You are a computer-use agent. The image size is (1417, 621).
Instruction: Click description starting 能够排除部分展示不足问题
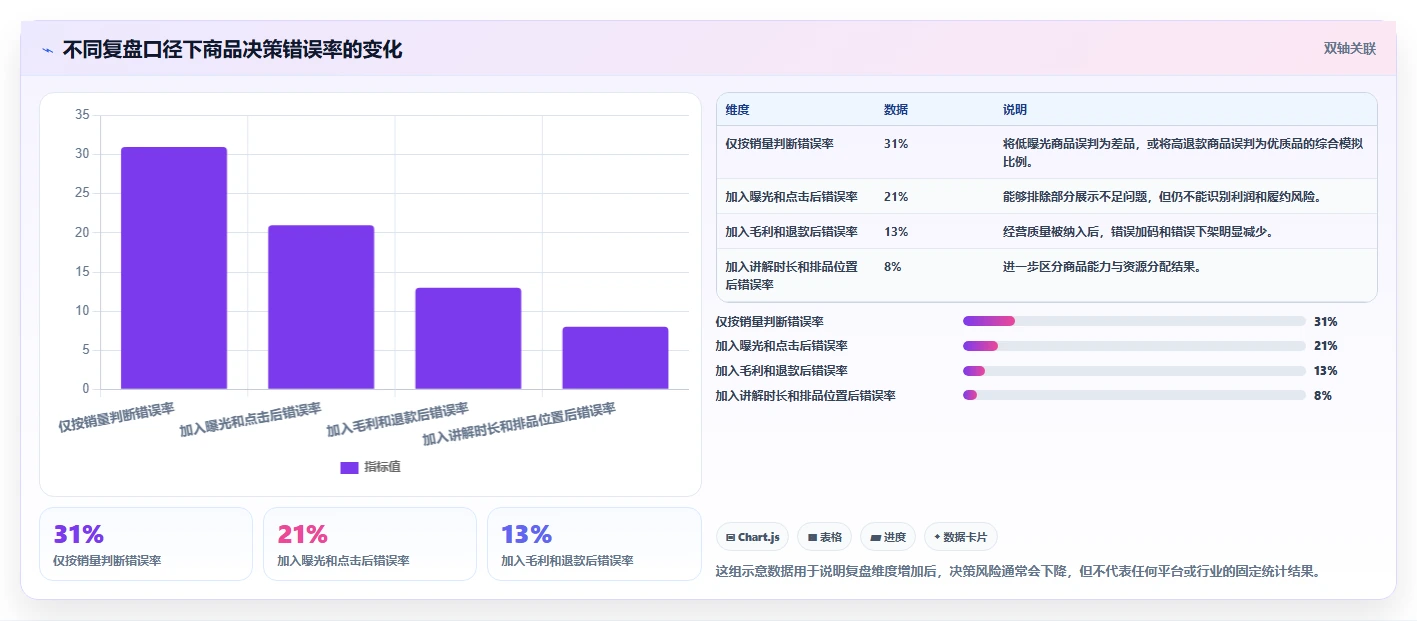click(1163, 197)
